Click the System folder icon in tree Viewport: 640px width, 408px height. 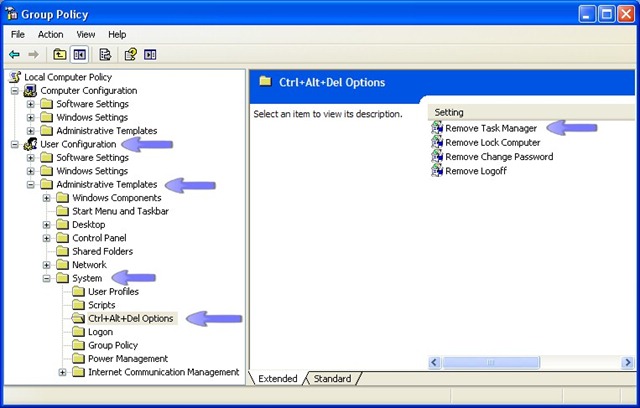click(x=62, y=278)
